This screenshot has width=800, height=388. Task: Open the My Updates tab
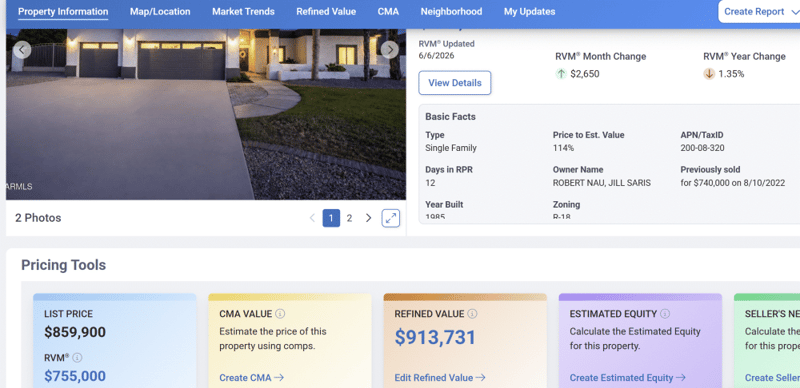coord(530,11)
